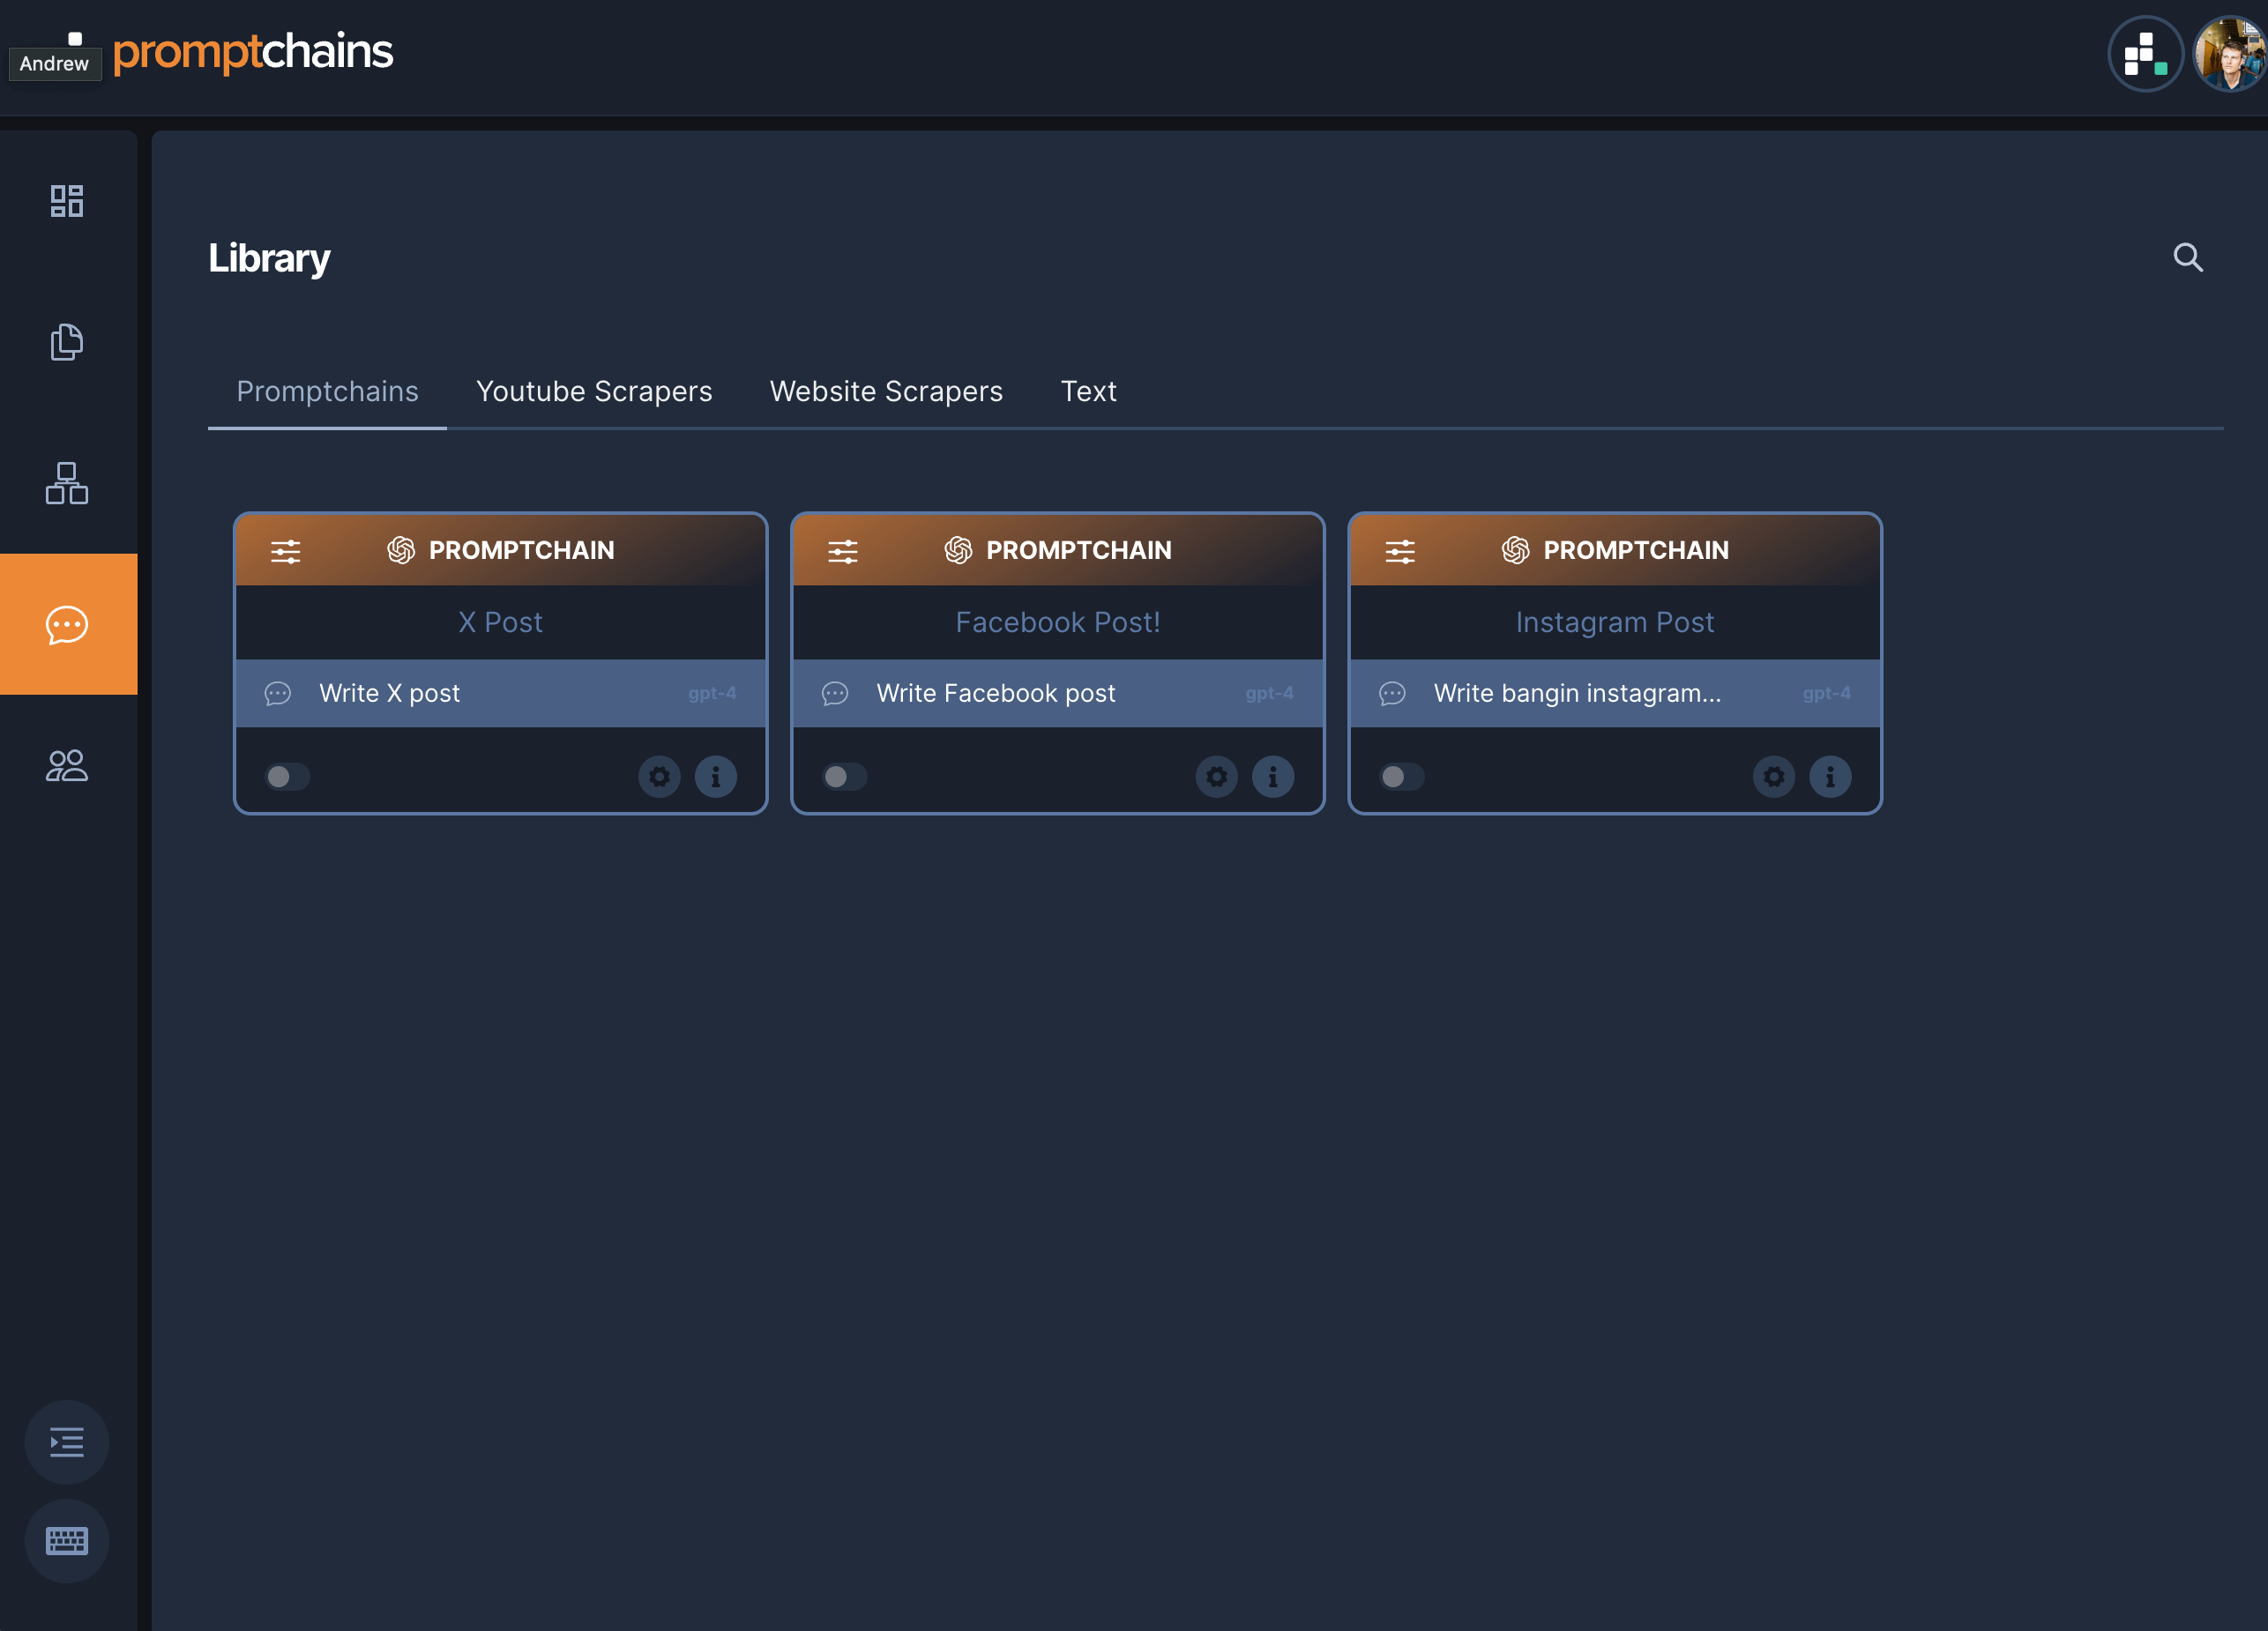This screenshot has width=2268, height=1631.
Task: Switch to the Text tab
Action: coord(1089,391)
